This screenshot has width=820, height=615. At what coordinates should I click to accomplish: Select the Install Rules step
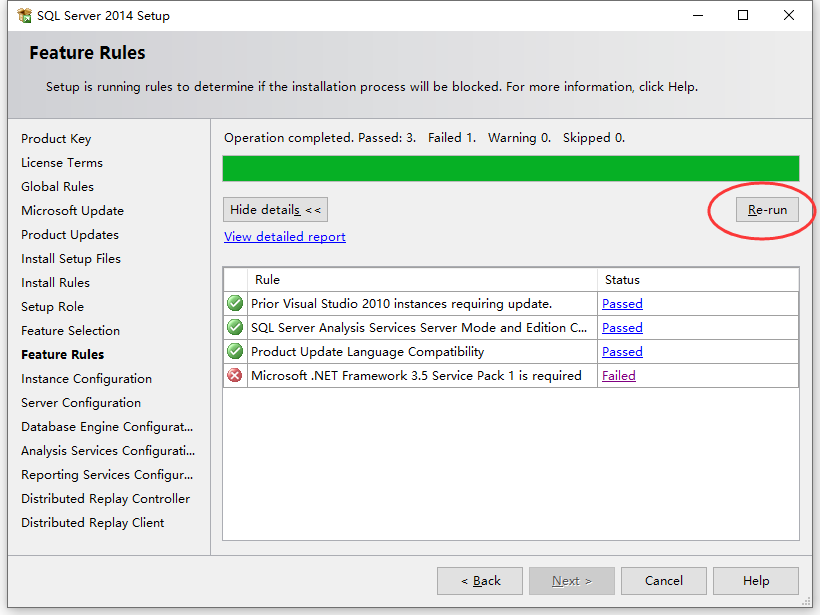coord(55,283)
